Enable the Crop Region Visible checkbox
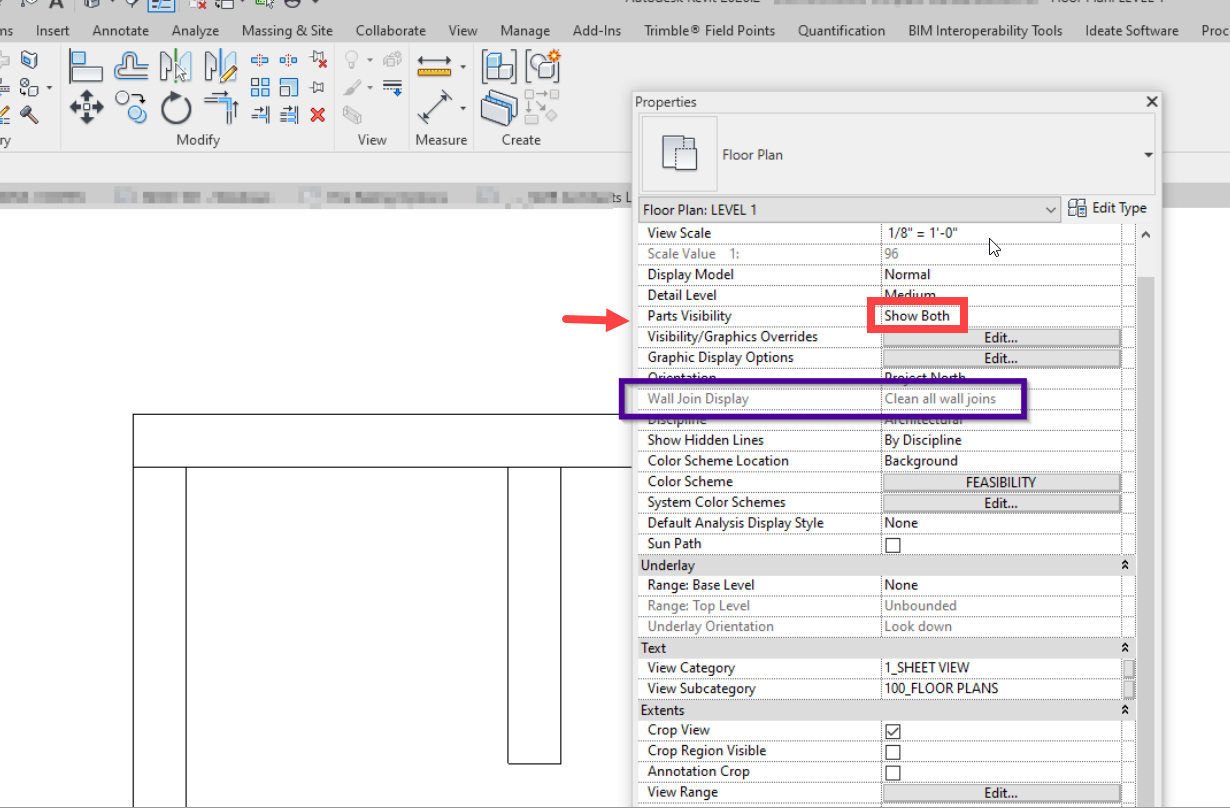Screen dimensions: 1230x808 click(893, 752)
